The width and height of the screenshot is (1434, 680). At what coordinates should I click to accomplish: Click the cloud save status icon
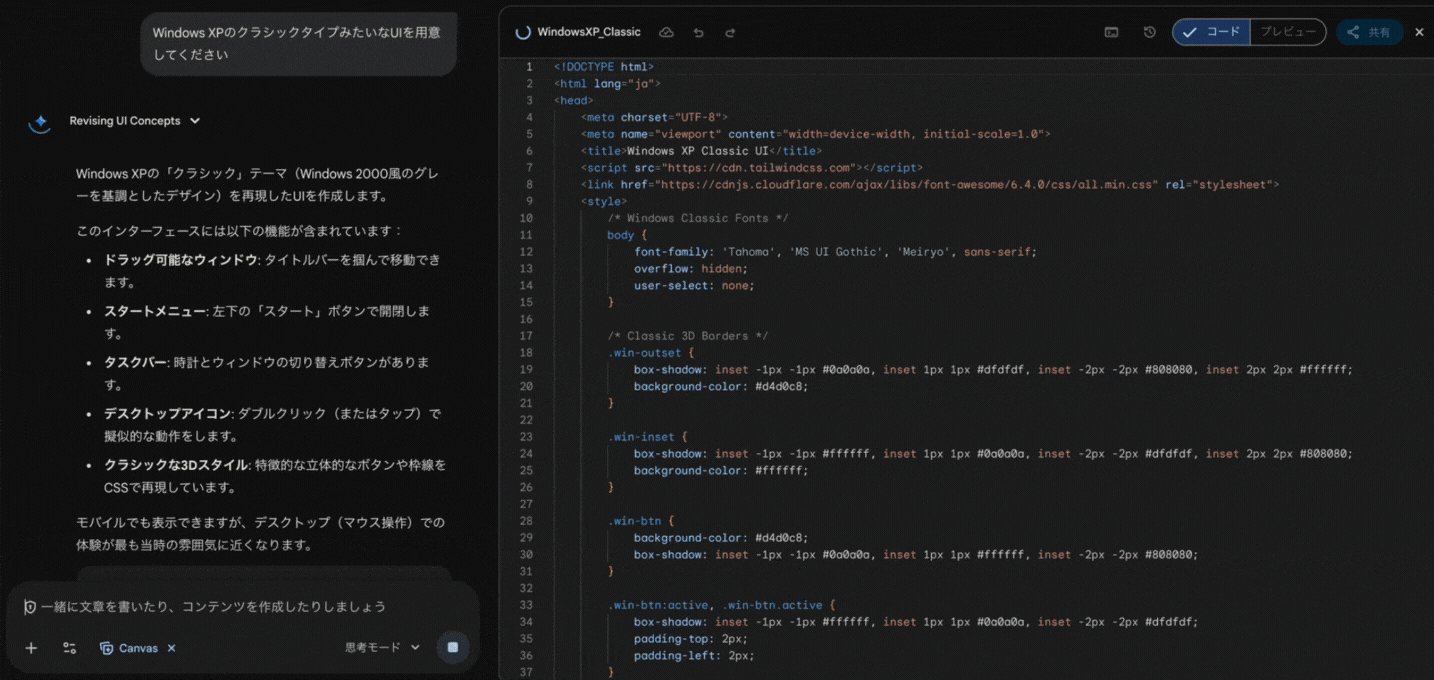(666, 32)
